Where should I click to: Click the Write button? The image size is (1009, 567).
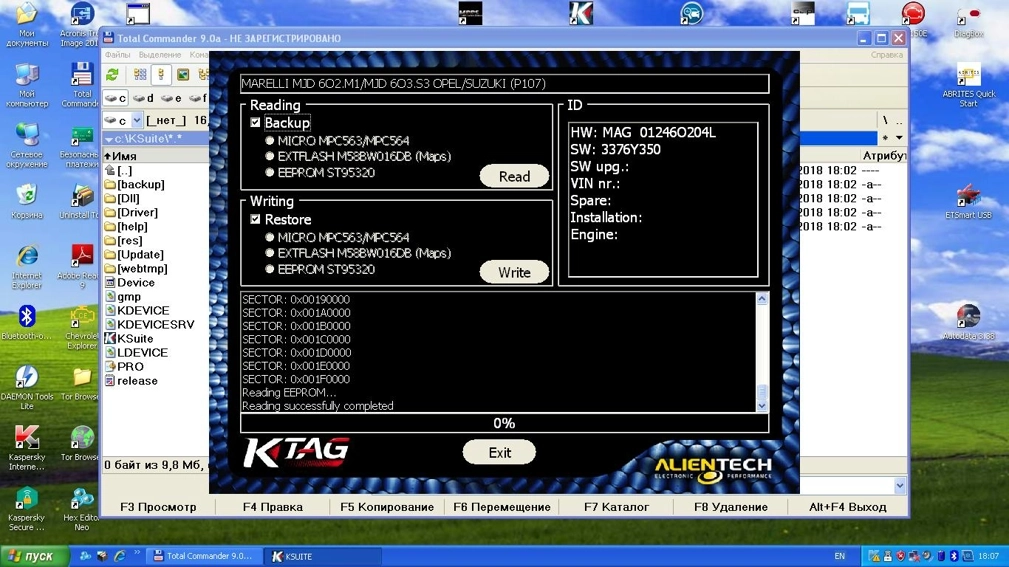click(514, 272)
